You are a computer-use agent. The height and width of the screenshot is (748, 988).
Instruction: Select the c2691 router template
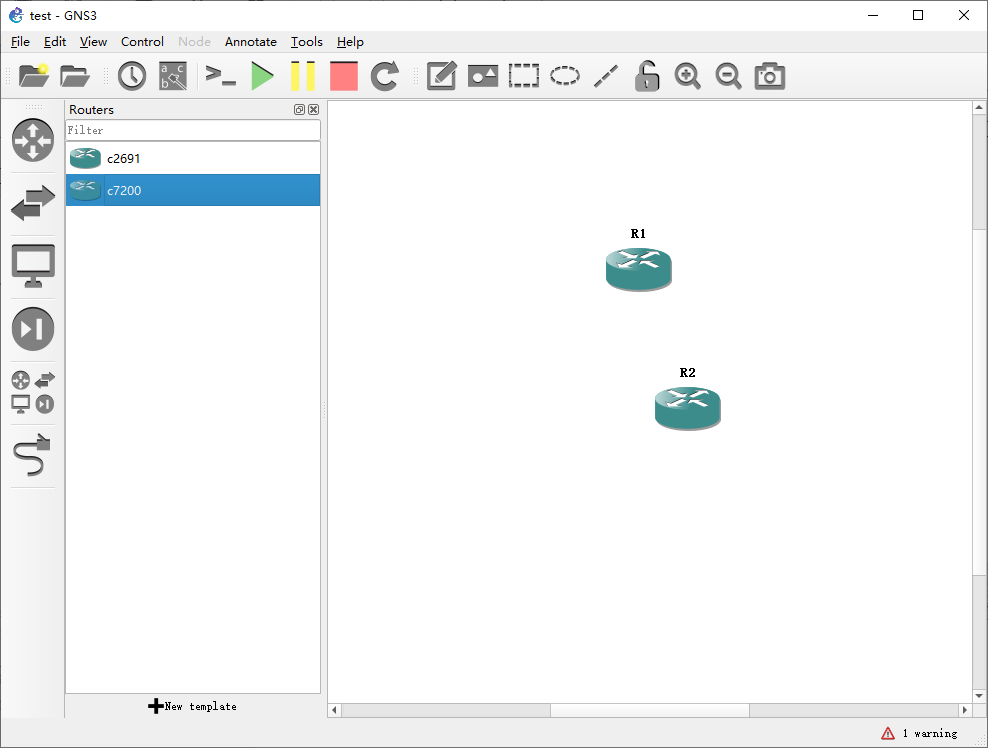click(193, 158)
